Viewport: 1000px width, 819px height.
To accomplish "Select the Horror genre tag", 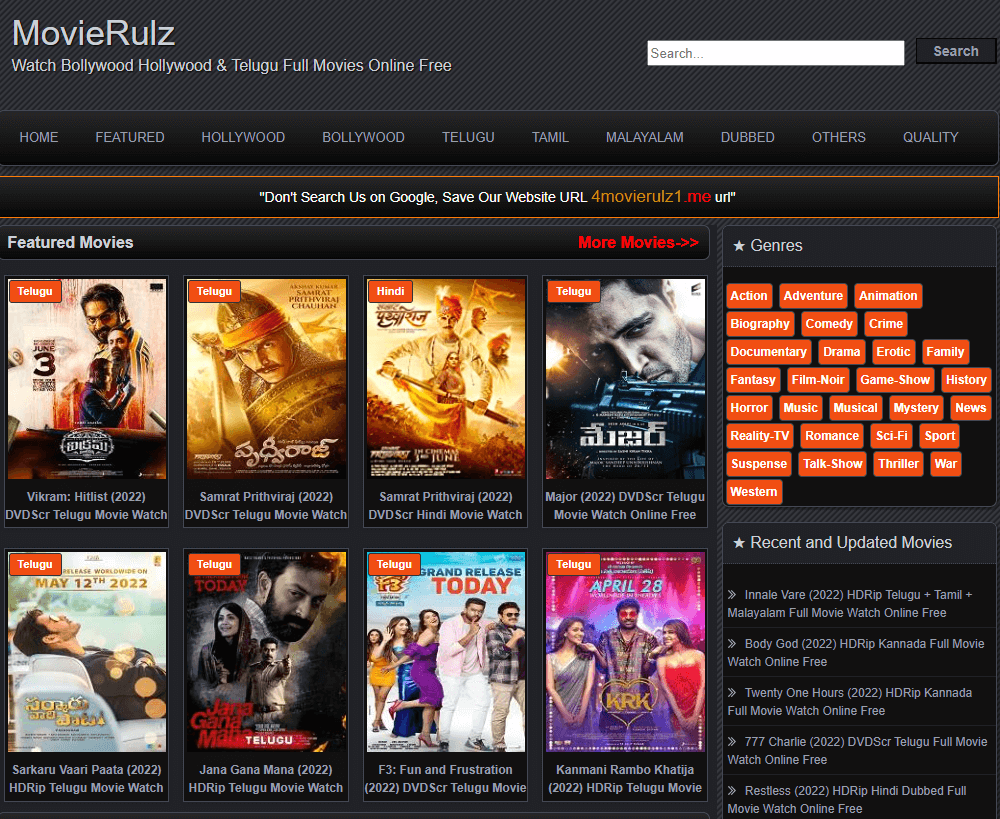I will pyautogui.click(x=749, y=408).
